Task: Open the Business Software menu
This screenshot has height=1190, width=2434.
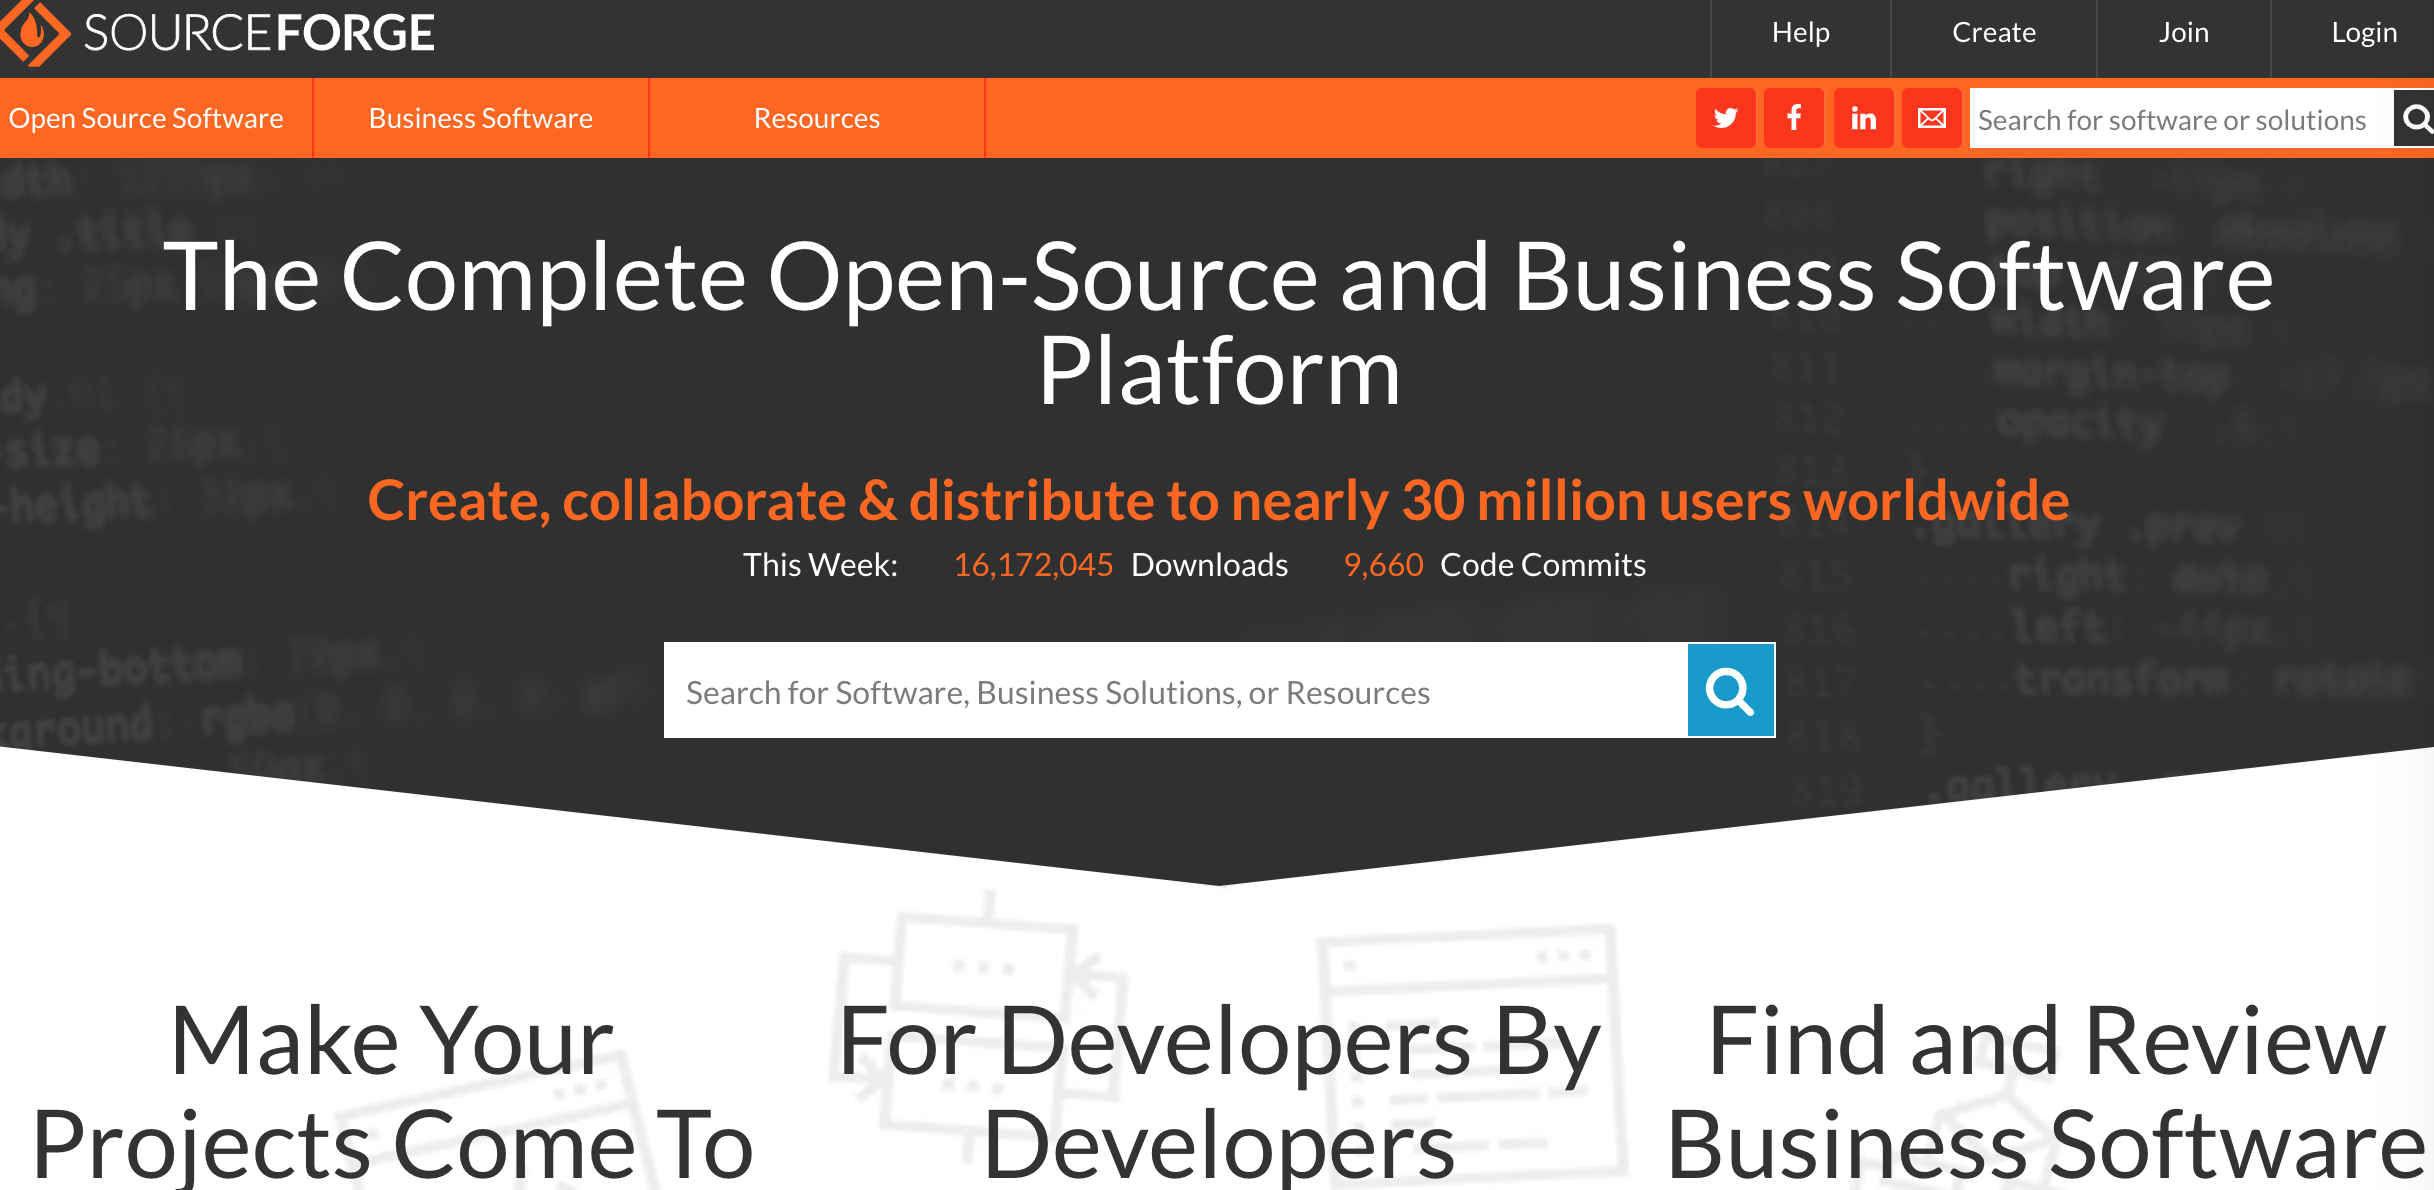Action: click(480, 118)
